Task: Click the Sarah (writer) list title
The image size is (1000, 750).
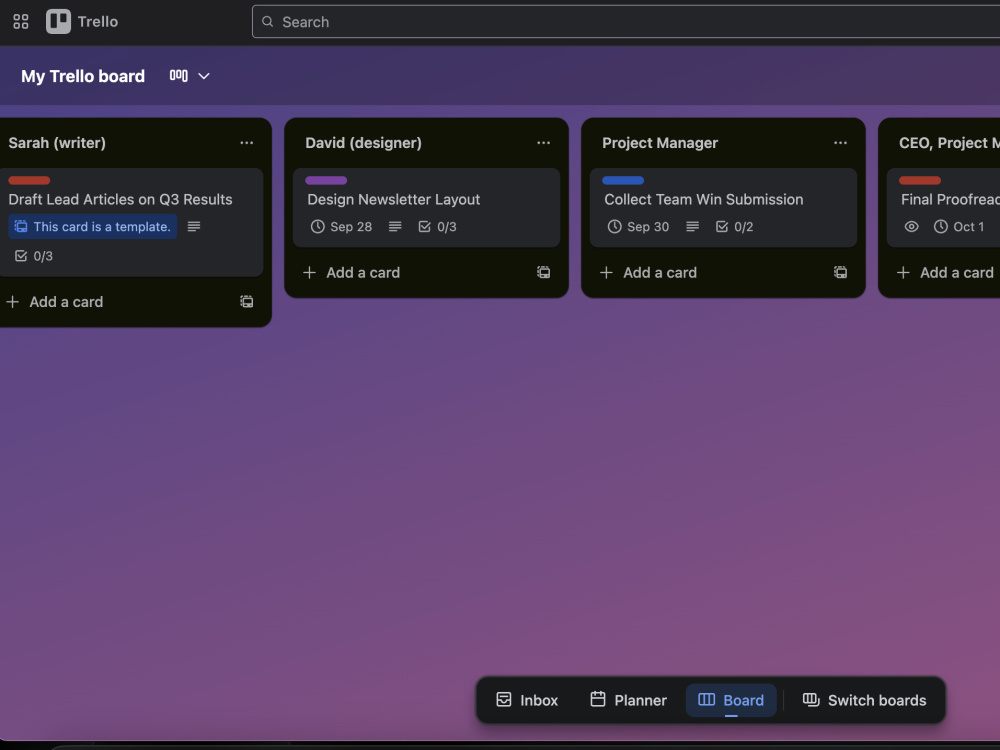Action: [x=57, y=143]
